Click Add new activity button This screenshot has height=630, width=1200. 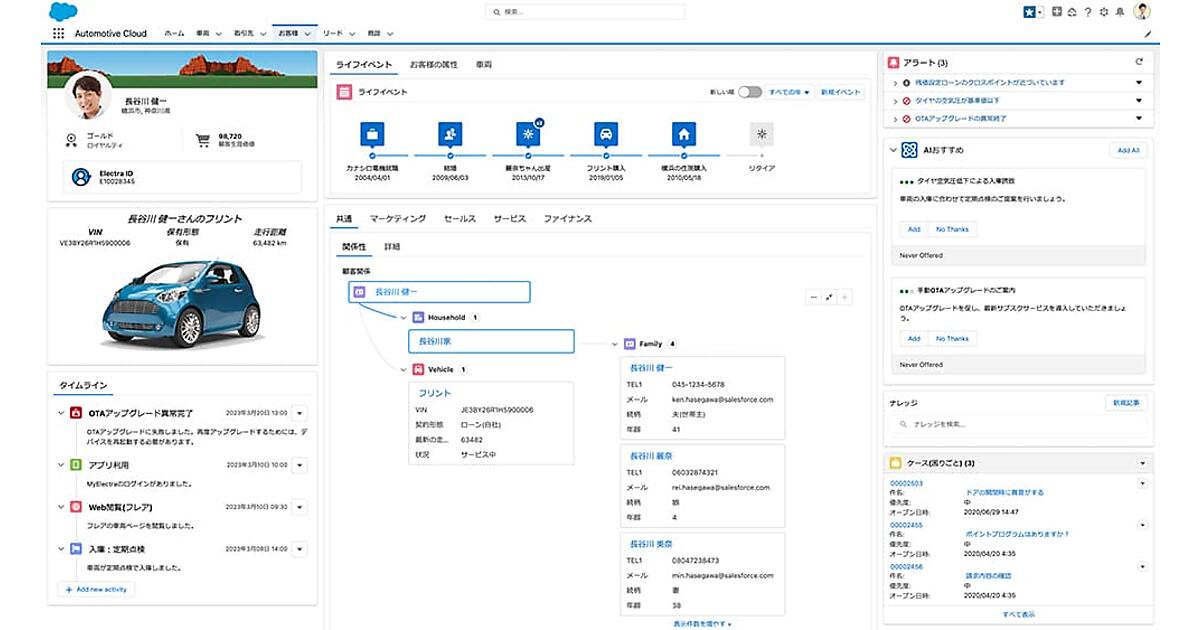pos(95,590)
